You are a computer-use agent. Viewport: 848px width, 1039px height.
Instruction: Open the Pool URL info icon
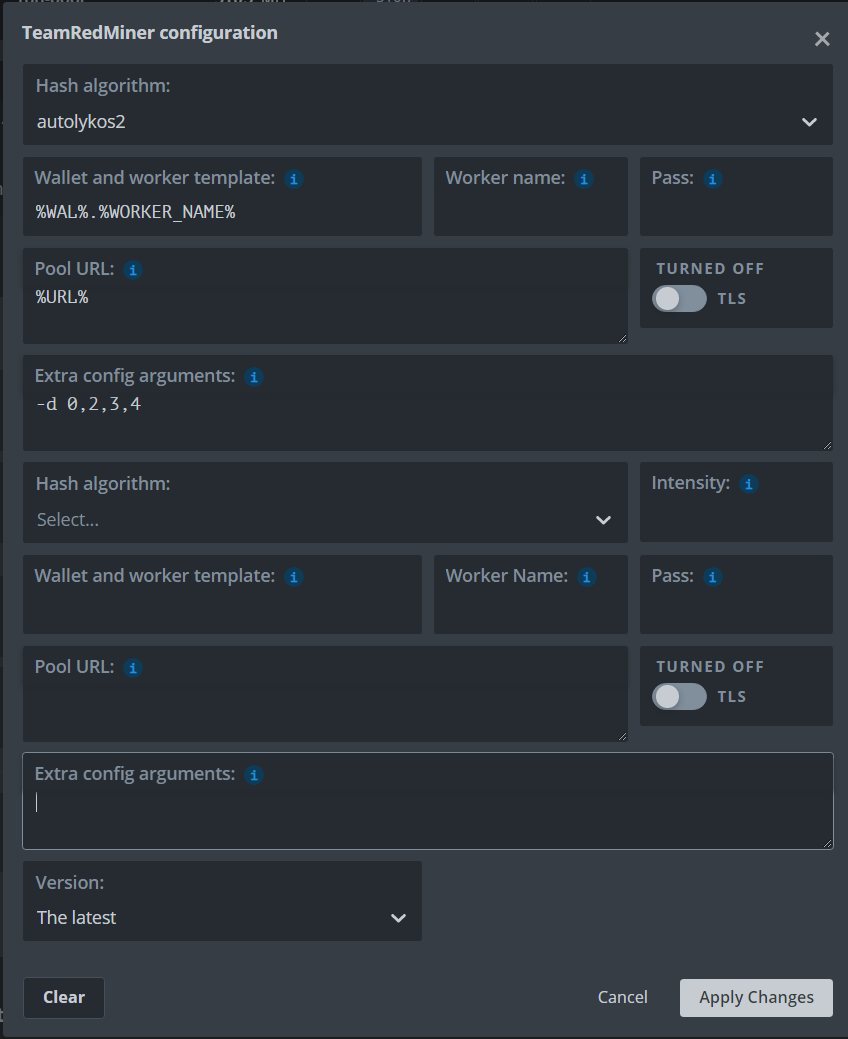(x=132, y=269)
